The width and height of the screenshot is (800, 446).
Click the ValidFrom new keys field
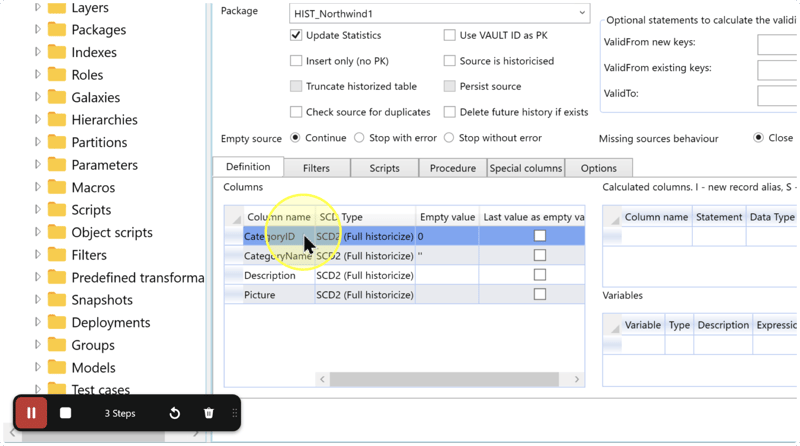777,45
